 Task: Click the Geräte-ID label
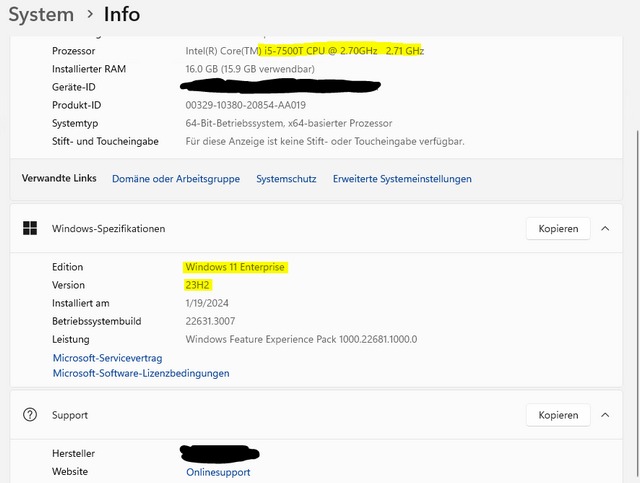click(x=73, y=87)
